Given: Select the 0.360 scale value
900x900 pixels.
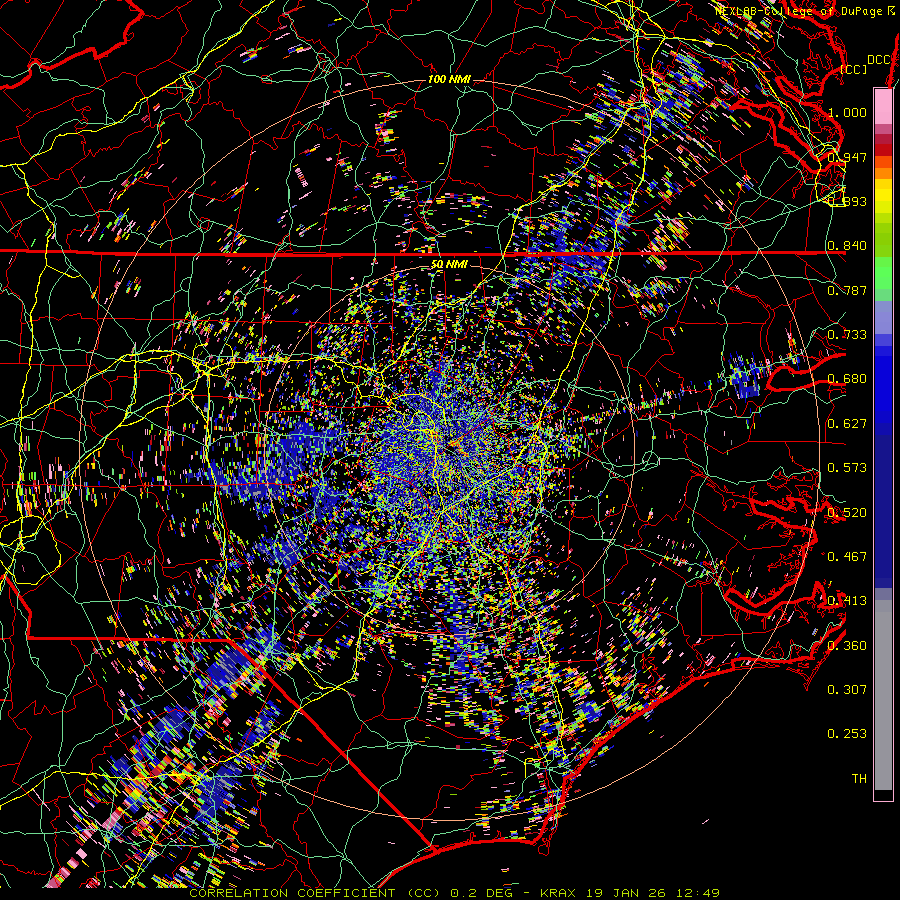Looking at the screenshot, I should pyautogui.click(x=847, y=646).
